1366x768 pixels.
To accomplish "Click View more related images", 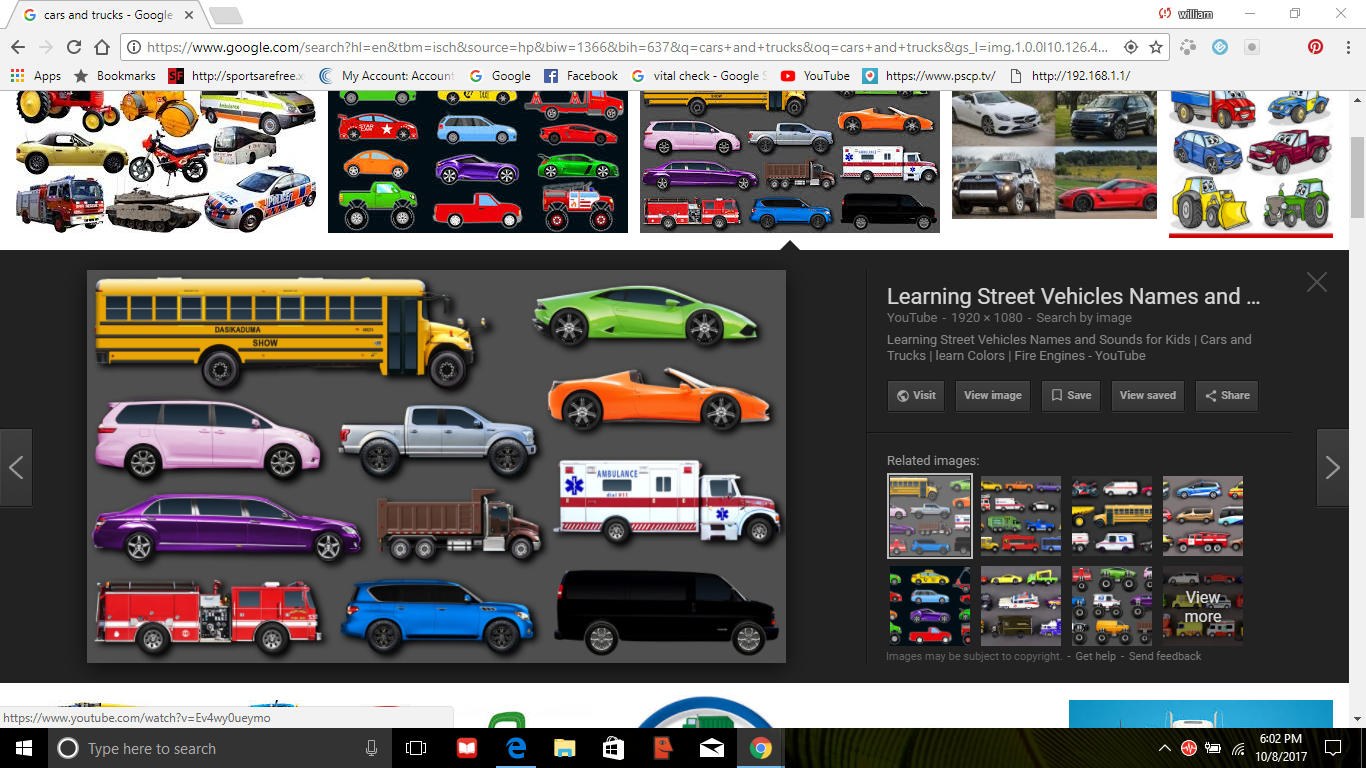I will (x=1203, y=606).
